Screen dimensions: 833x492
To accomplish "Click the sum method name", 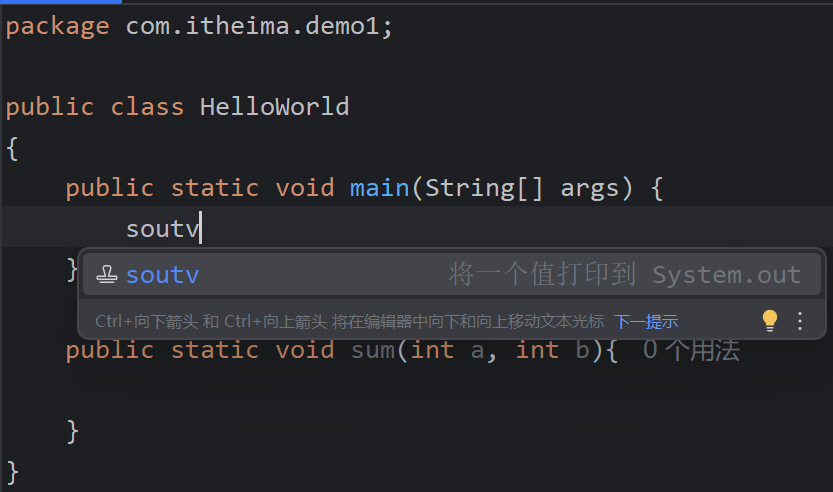I will [373, 350].
